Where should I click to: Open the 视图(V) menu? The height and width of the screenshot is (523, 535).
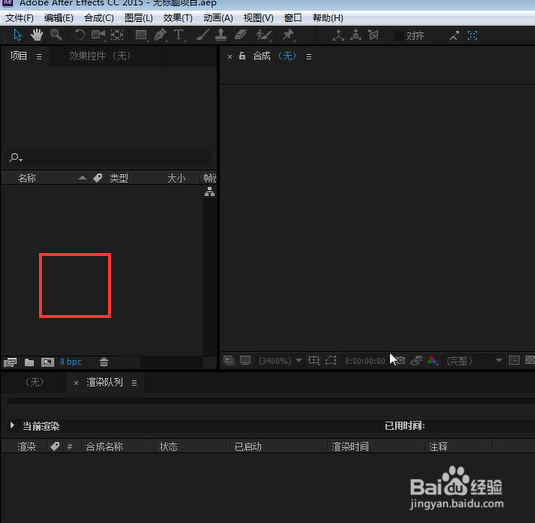coord(259,18)
